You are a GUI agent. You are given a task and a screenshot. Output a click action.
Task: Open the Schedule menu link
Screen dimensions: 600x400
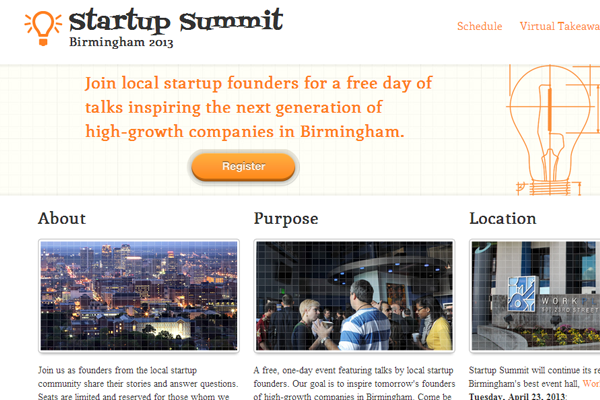click(479, 26)
